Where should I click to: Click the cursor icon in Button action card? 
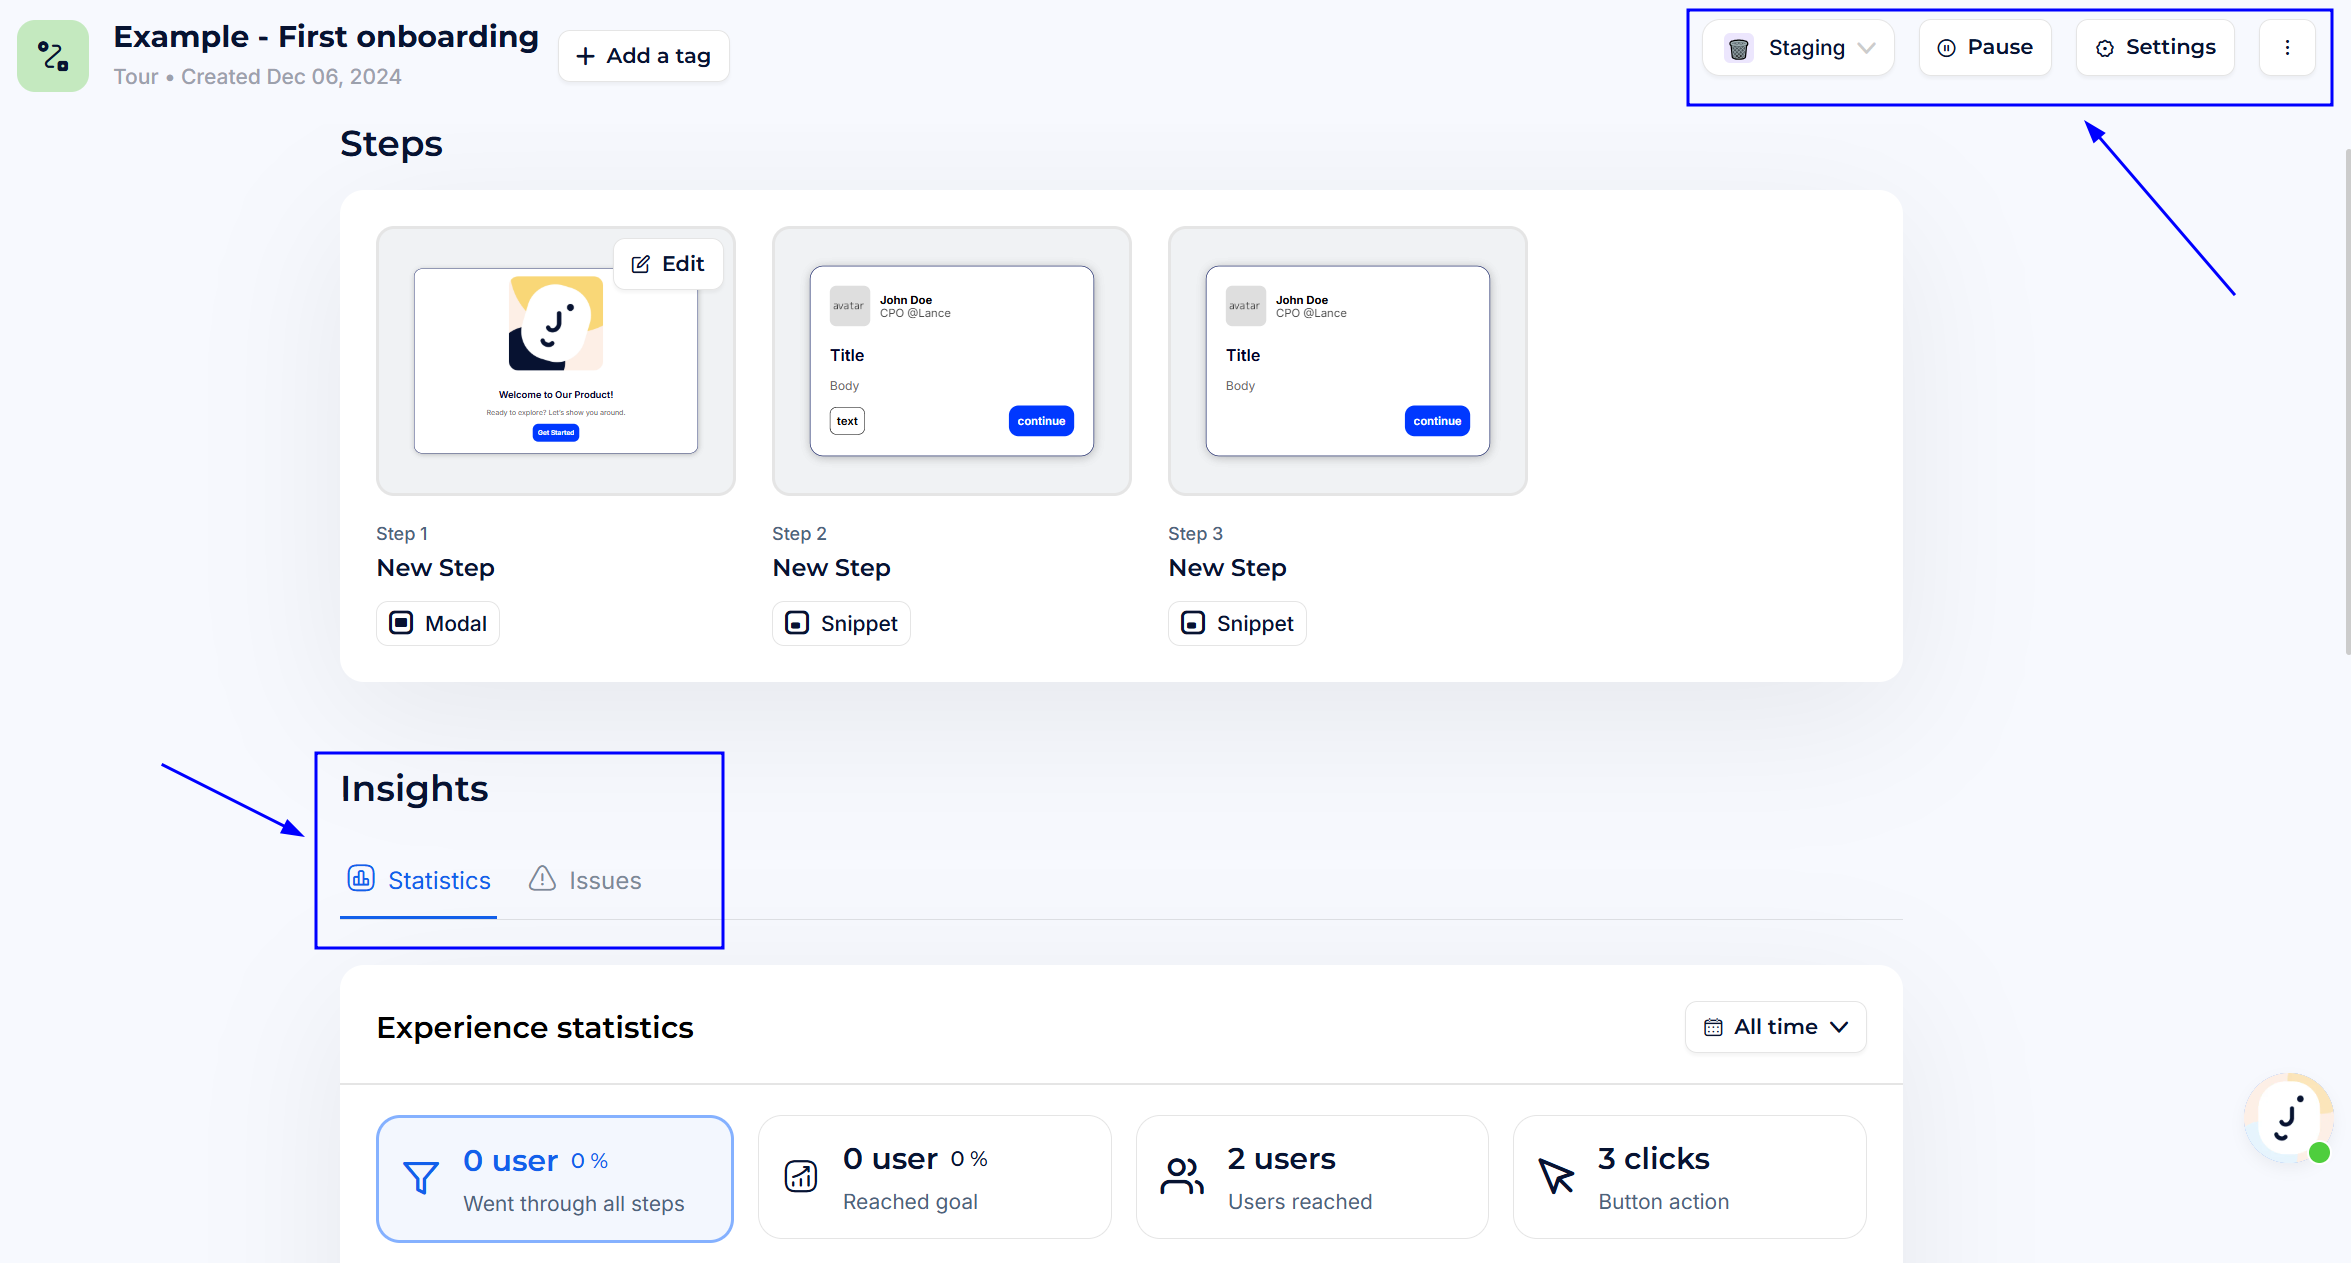[1556, 1176]
